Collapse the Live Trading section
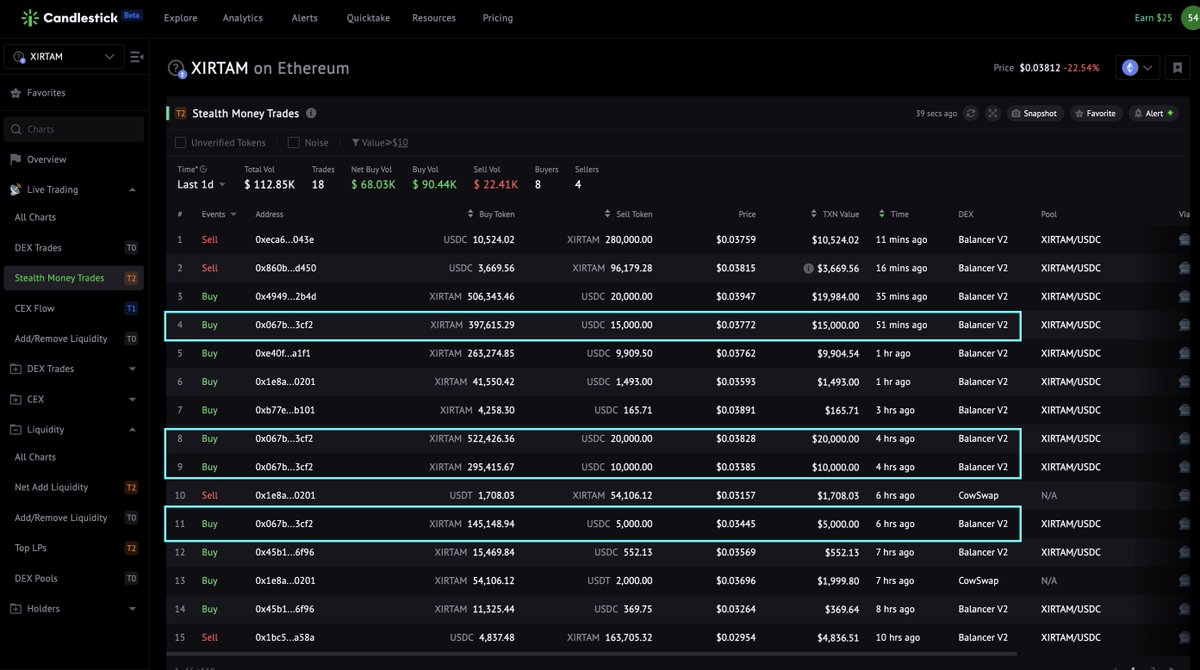Image resolution: width=1200 pixels, height=670 pixels. (132, 189)
